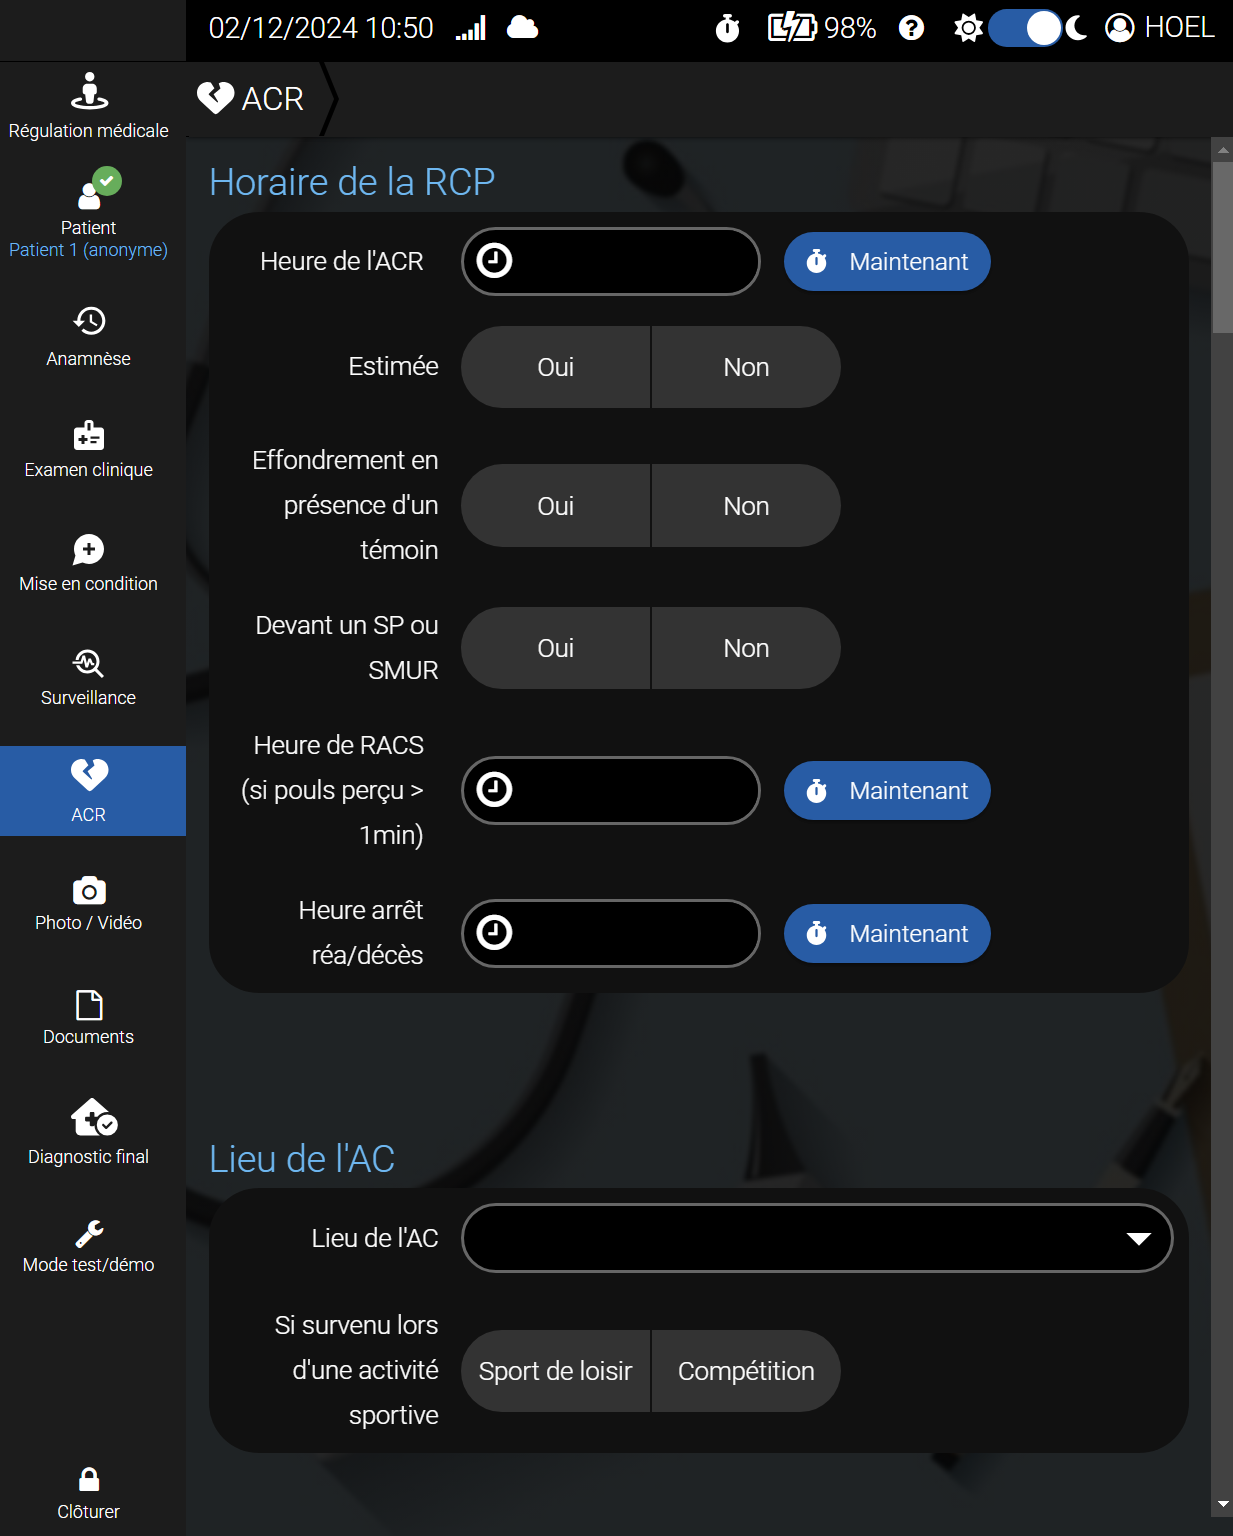Screen dimensions: 1233x1536
Task: Open the Anamnèse history icon
Action: pyautogui.click(x=89, y=321)
